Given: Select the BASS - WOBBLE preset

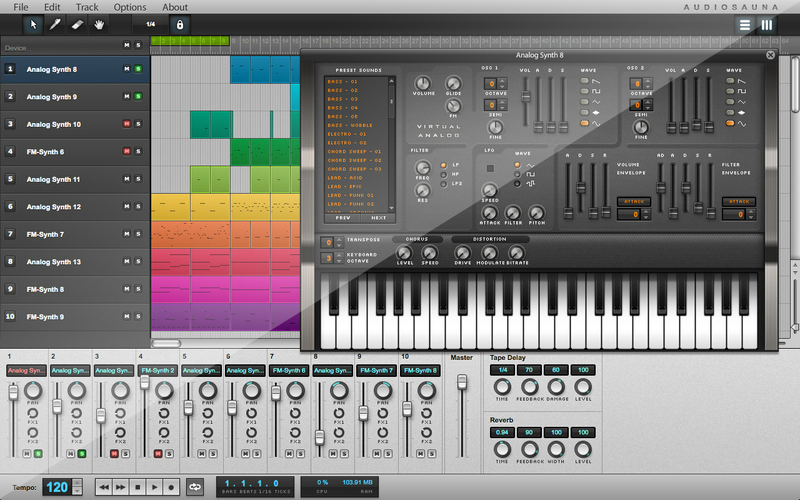Looking at the screenshot, I should [x=349, y=125].
